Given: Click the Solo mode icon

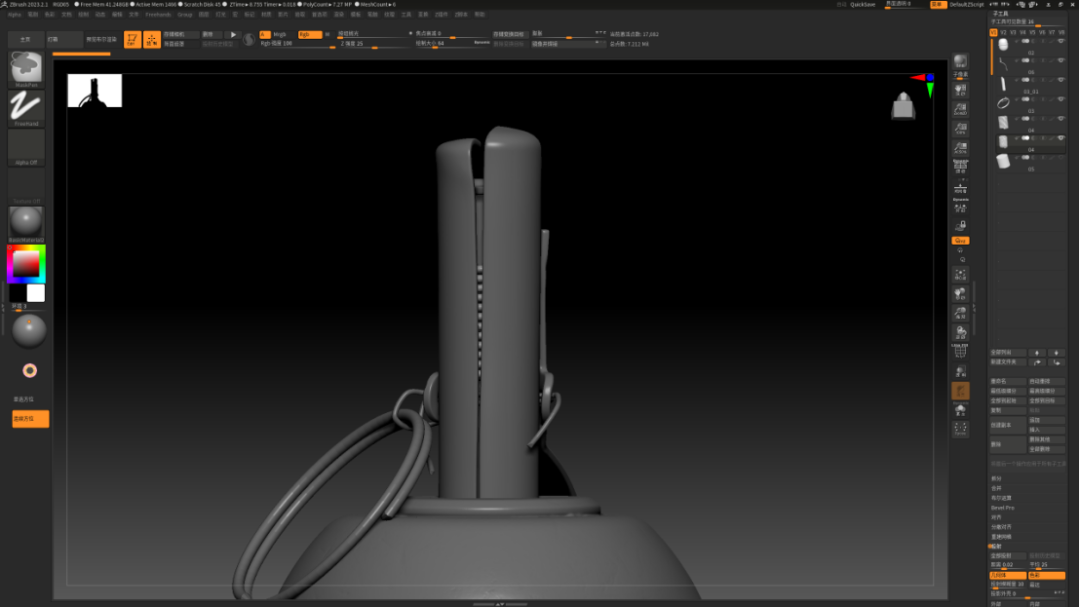Looking at the screenshot, I should coord(960,411).
